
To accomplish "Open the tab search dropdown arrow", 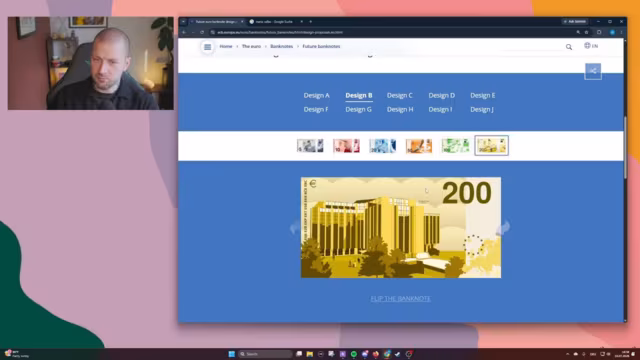I will pyautogui.click(x=183, y=22).
